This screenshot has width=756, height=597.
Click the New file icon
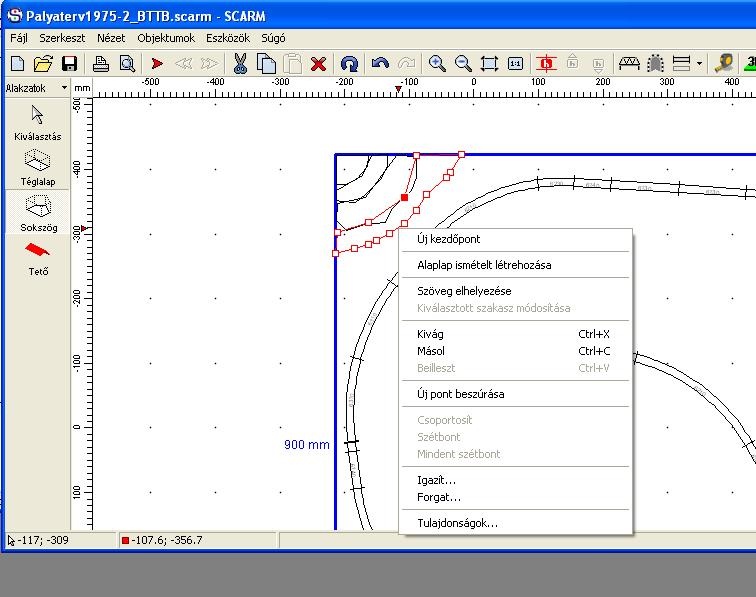click(x=17, y=64)
